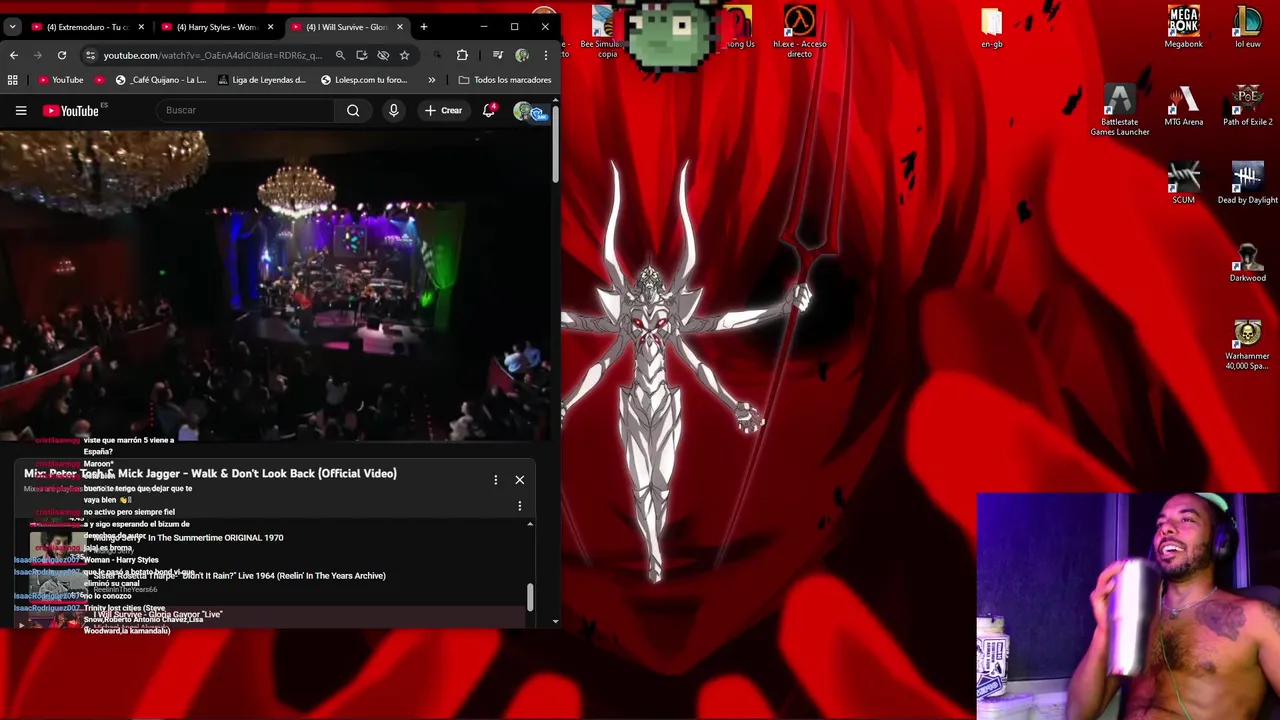Open Todos los marcadores folder
This screenshot has height=720, width=1280.
tap(505, 80)
